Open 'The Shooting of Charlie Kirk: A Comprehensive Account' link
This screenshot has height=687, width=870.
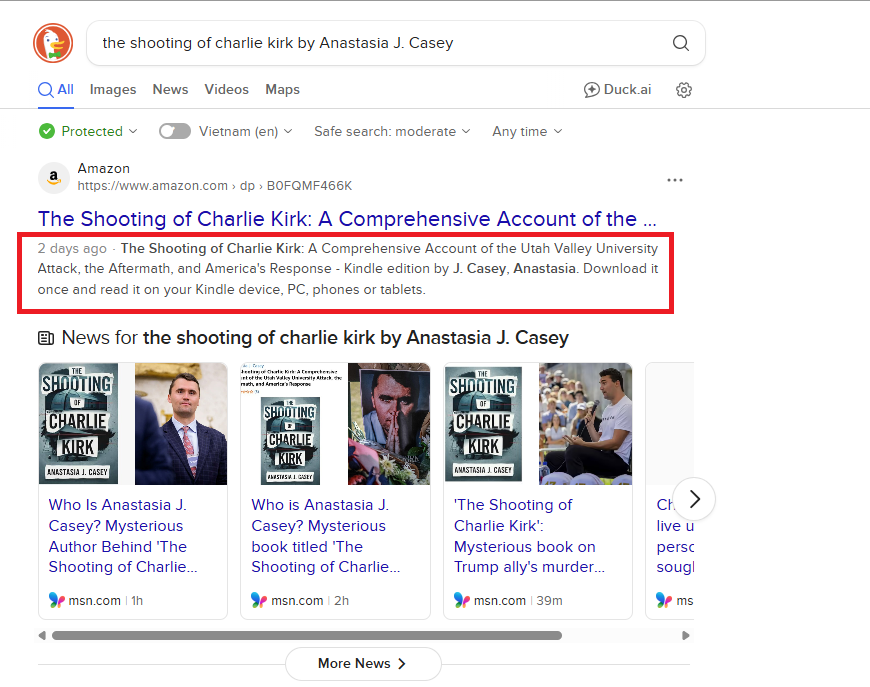(x=347, y=219)
